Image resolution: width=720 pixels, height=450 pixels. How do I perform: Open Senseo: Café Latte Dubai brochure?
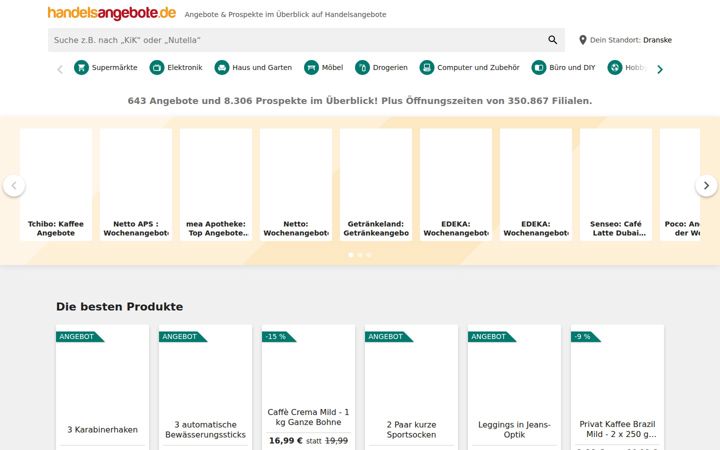pos(616,185)
